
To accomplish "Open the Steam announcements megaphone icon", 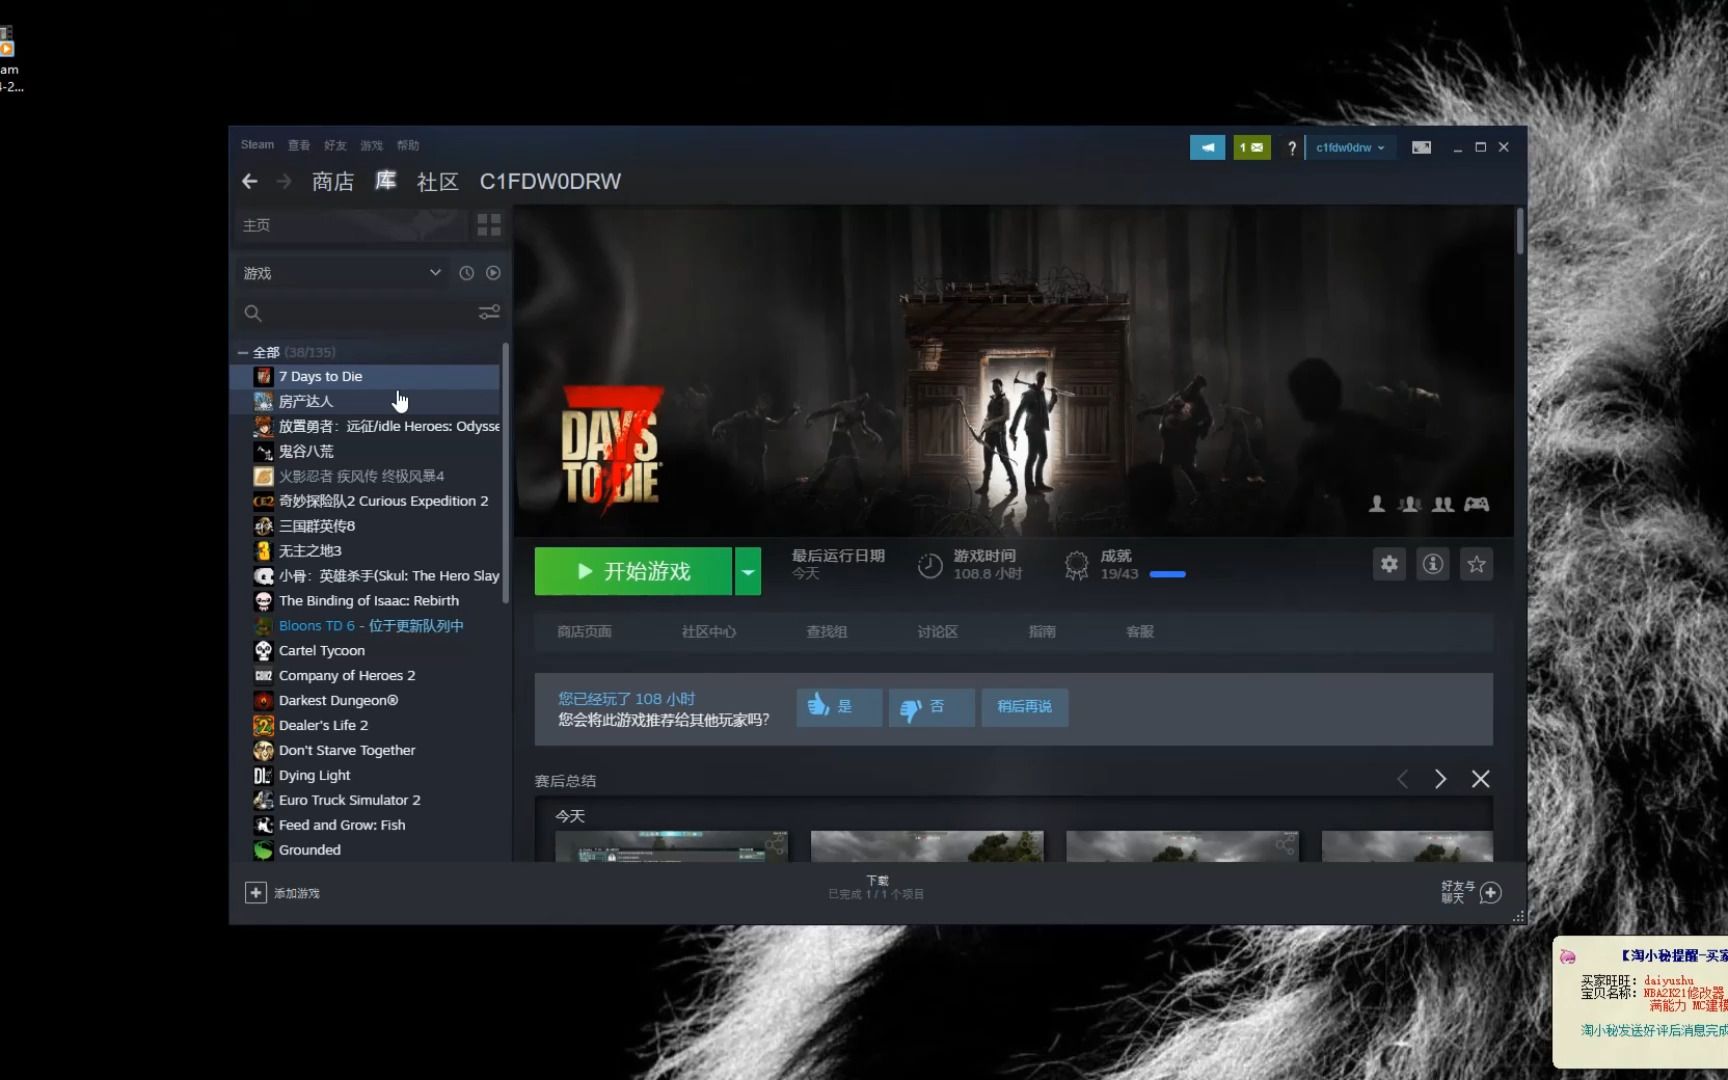I will click(1207, 147).
